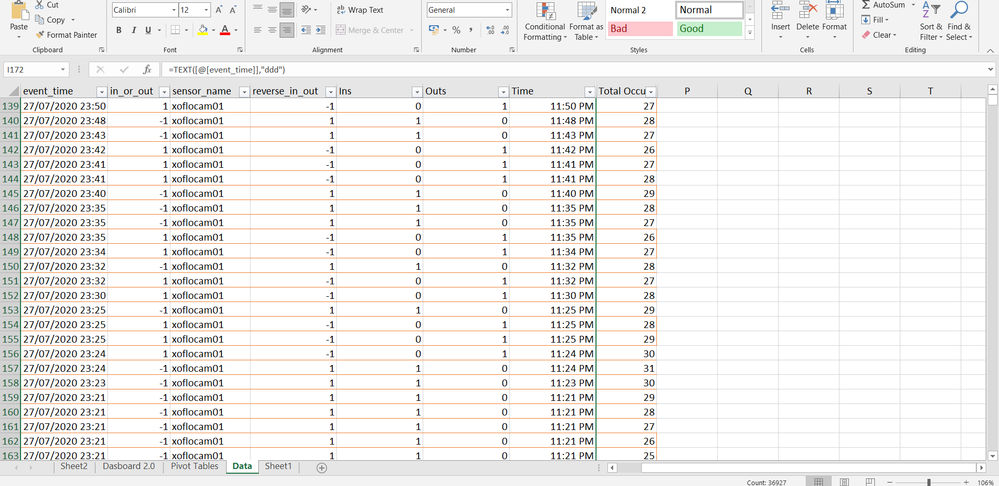Click the accounting number format icon
Viewport: 999px width, 486px height.
pos(434,30)
